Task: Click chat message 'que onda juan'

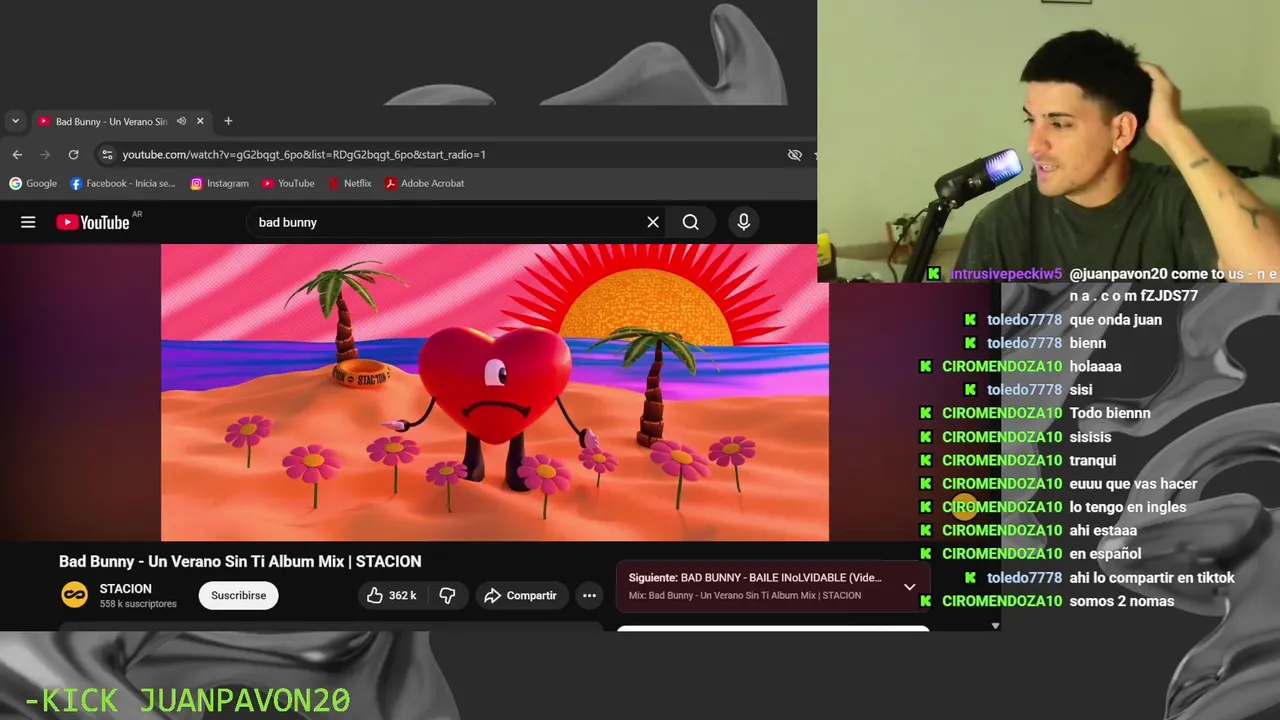Action: (x=1115, y=320)
